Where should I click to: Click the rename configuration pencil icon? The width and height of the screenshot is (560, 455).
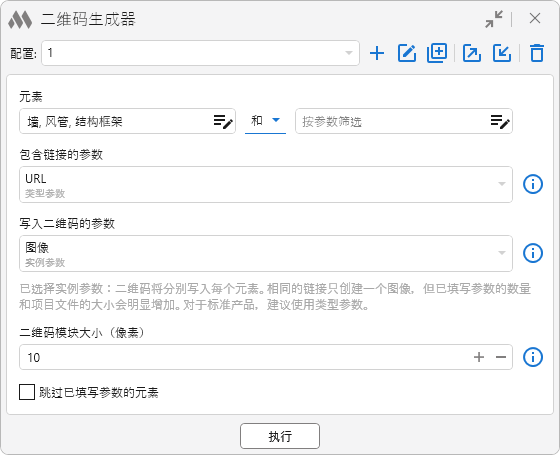click(407, 54)
